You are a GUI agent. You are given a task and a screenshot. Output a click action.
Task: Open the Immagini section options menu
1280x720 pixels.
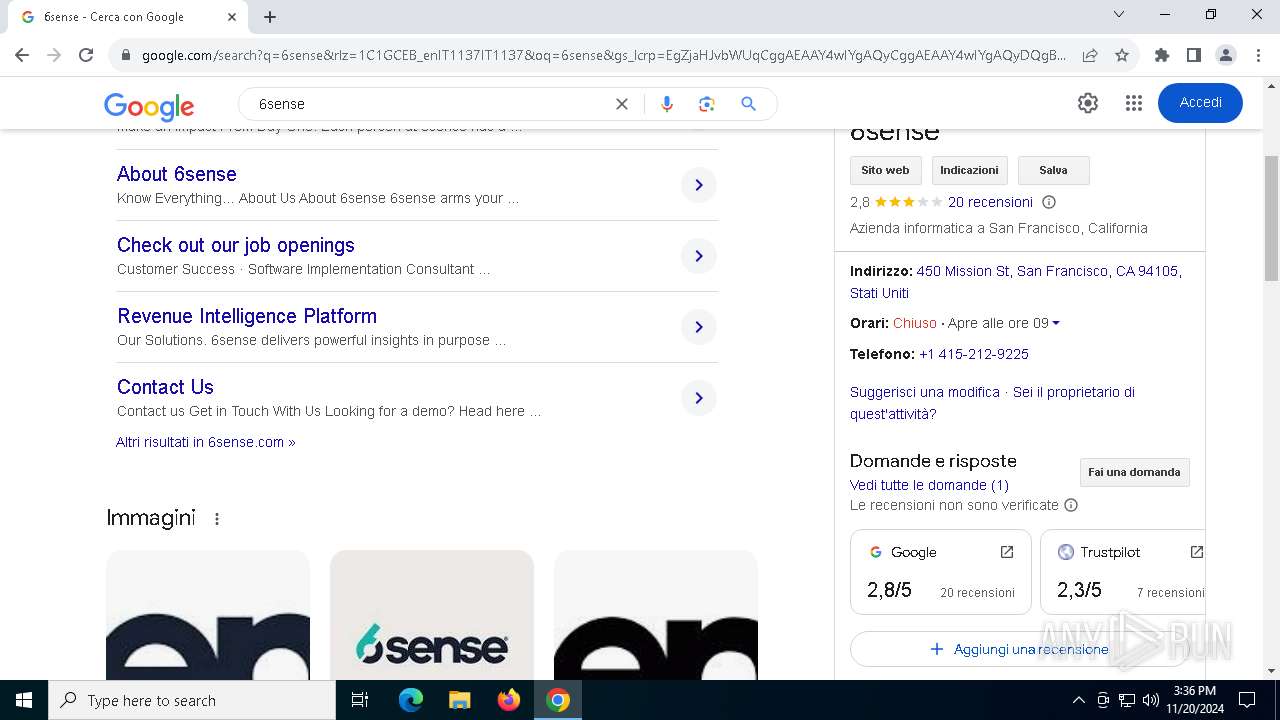[217, 519]
